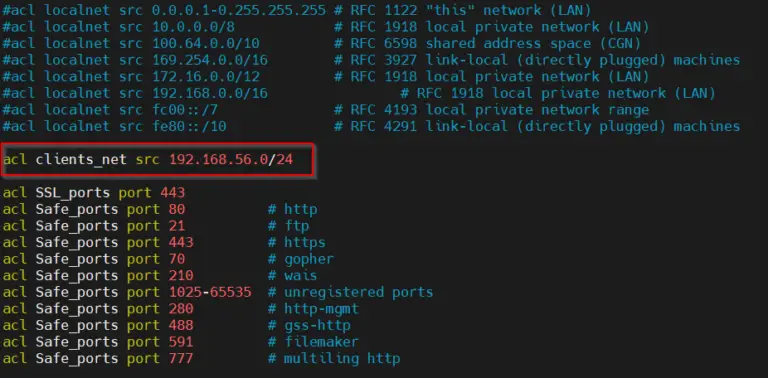Screen dimensions: 768x378
Task: Click commented localnet 10.0.0.0/8 line
Action: pyautogui.click(x=326, y=26)
